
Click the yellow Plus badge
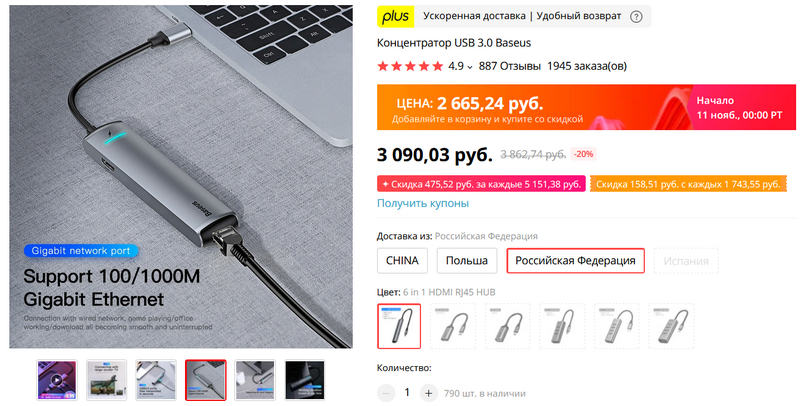(x=395, y=16)
